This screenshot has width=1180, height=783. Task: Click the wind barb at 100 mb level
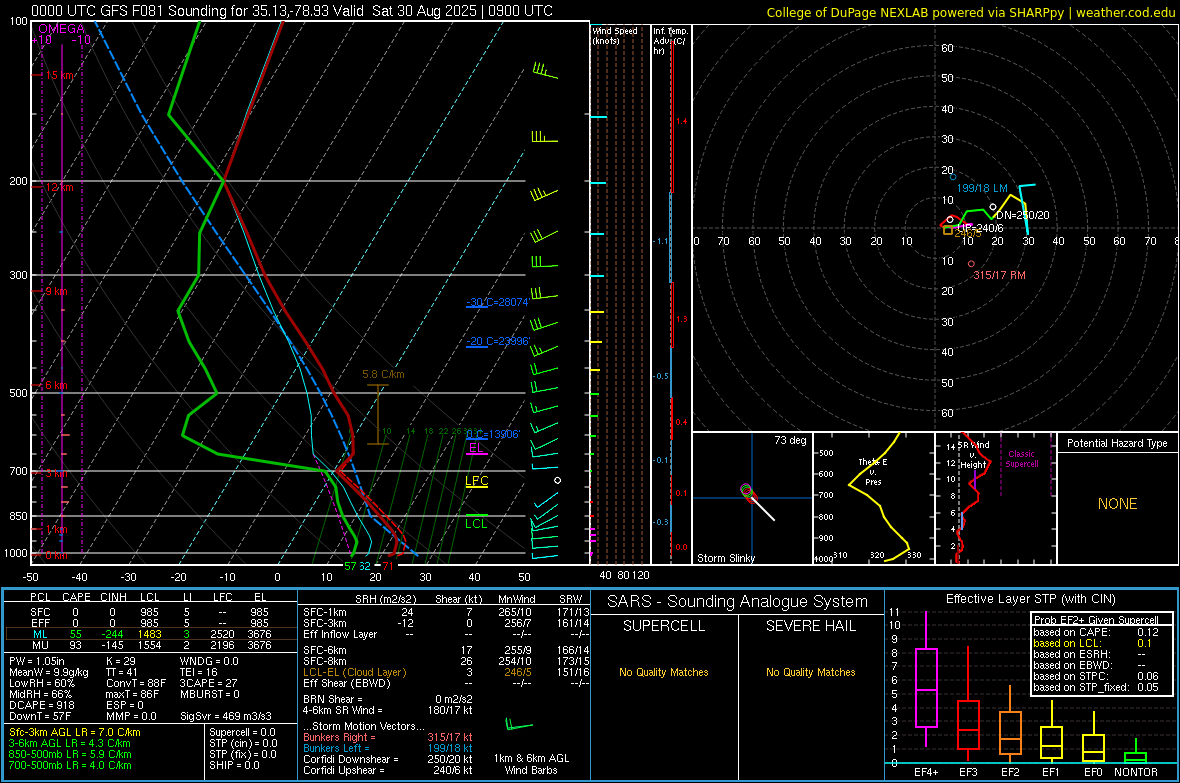coord(545,71)
